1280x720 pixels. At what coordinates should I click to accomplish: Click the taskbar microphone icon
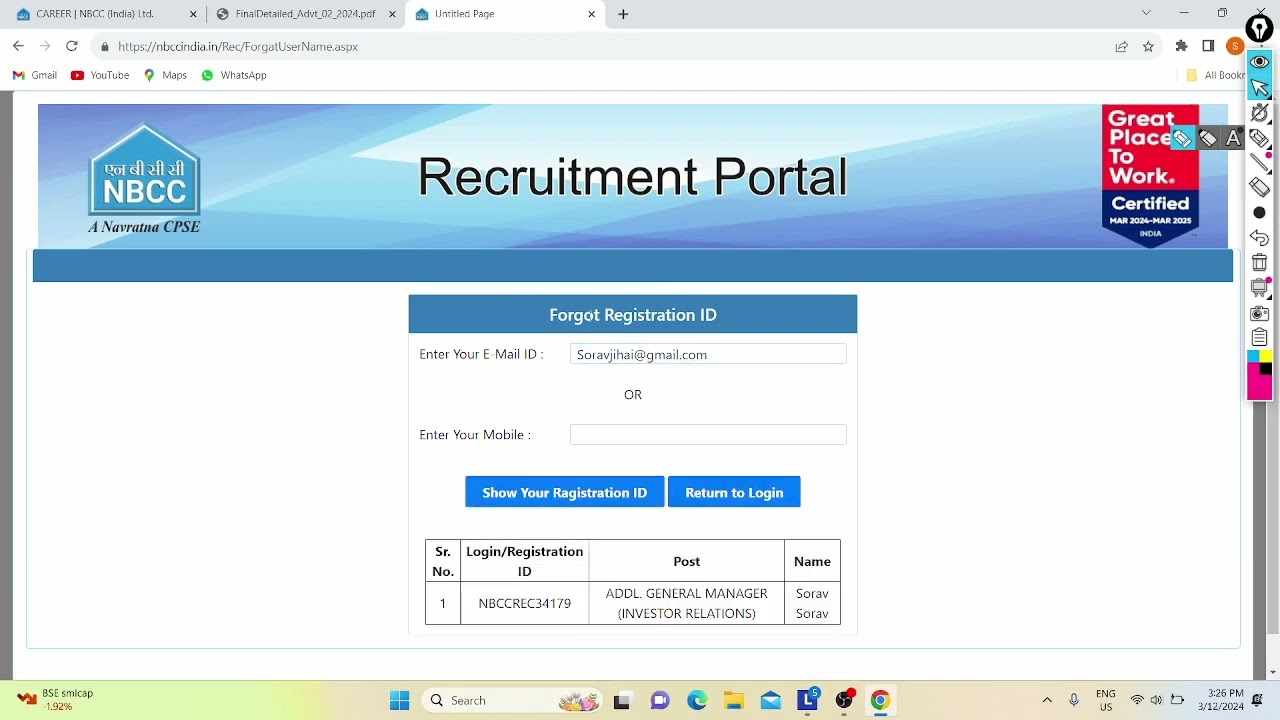1074,700
